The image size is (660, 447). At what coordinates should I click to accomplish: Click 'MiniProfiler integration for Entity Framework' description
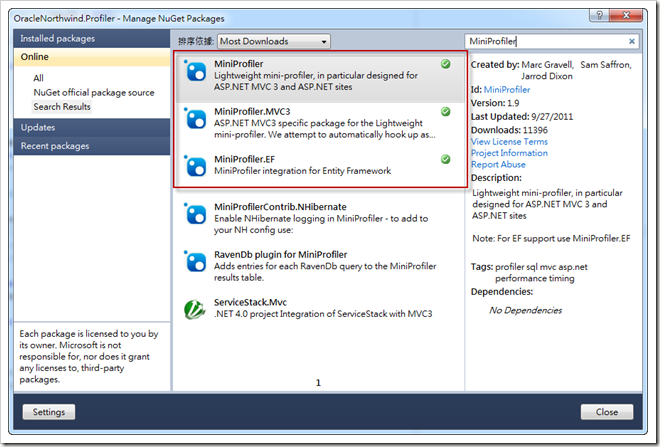point(302,170)
